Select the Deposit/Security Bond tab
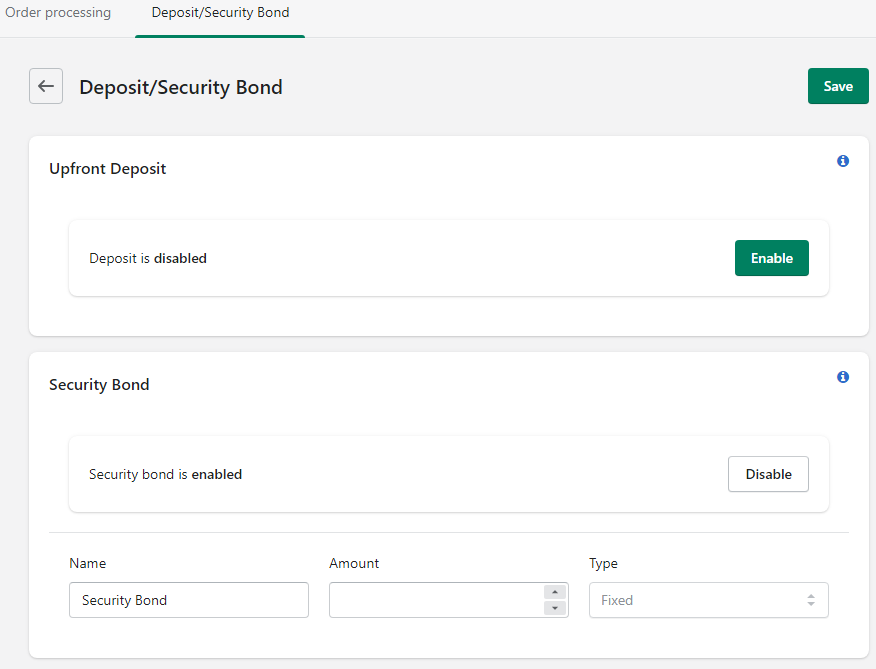 click(220, 12)
